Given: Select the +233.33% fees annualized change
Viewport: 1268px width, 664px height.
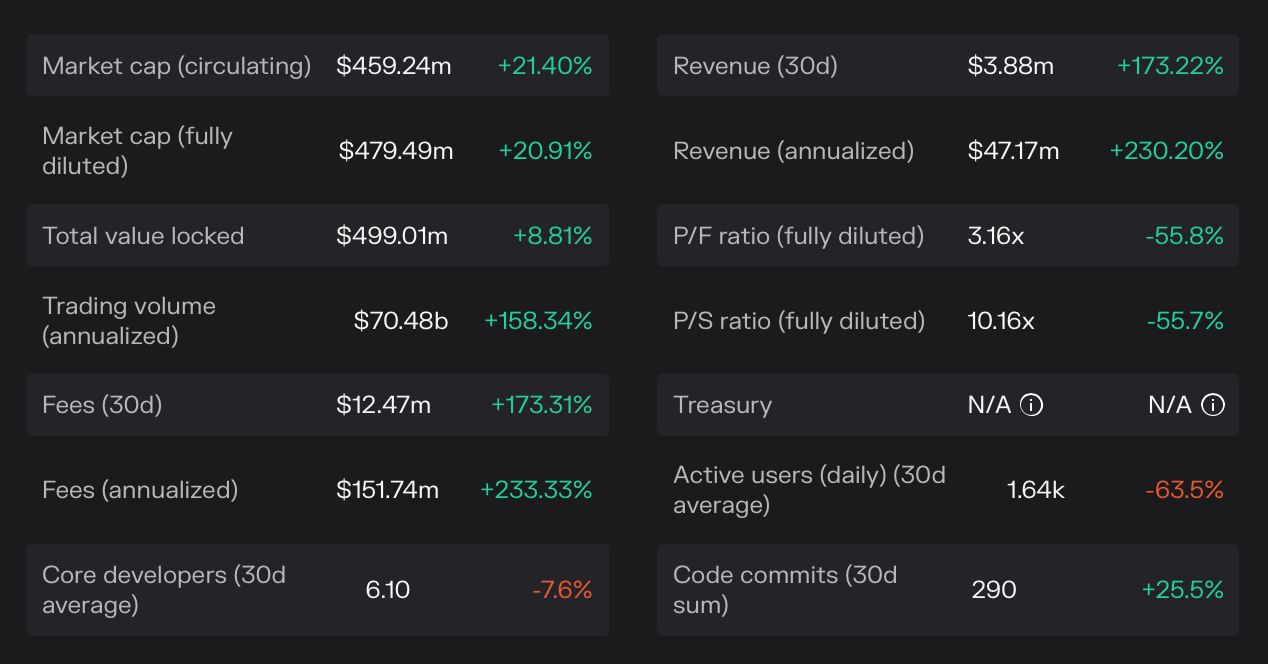Looking at the screenshot, I should [x=536, y=490].
